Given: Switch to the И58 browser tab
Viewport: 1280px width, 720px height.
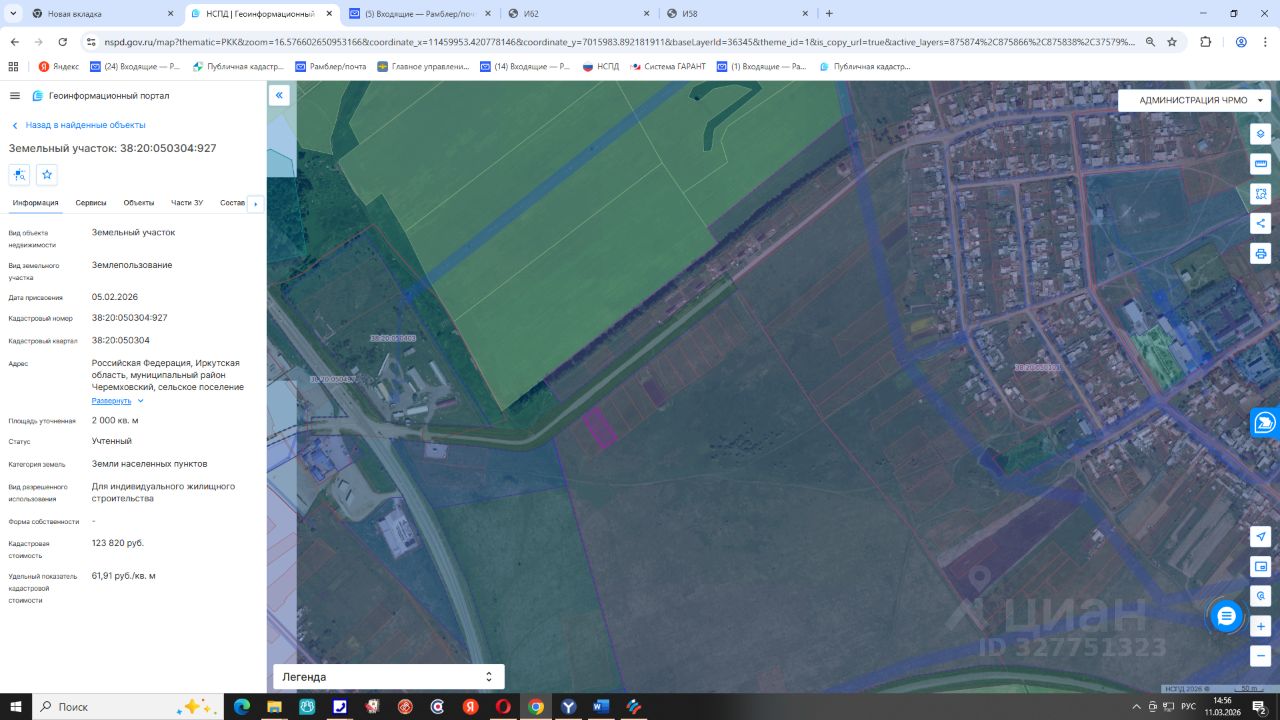Looking at the screenshot, I should pos(736,14).
